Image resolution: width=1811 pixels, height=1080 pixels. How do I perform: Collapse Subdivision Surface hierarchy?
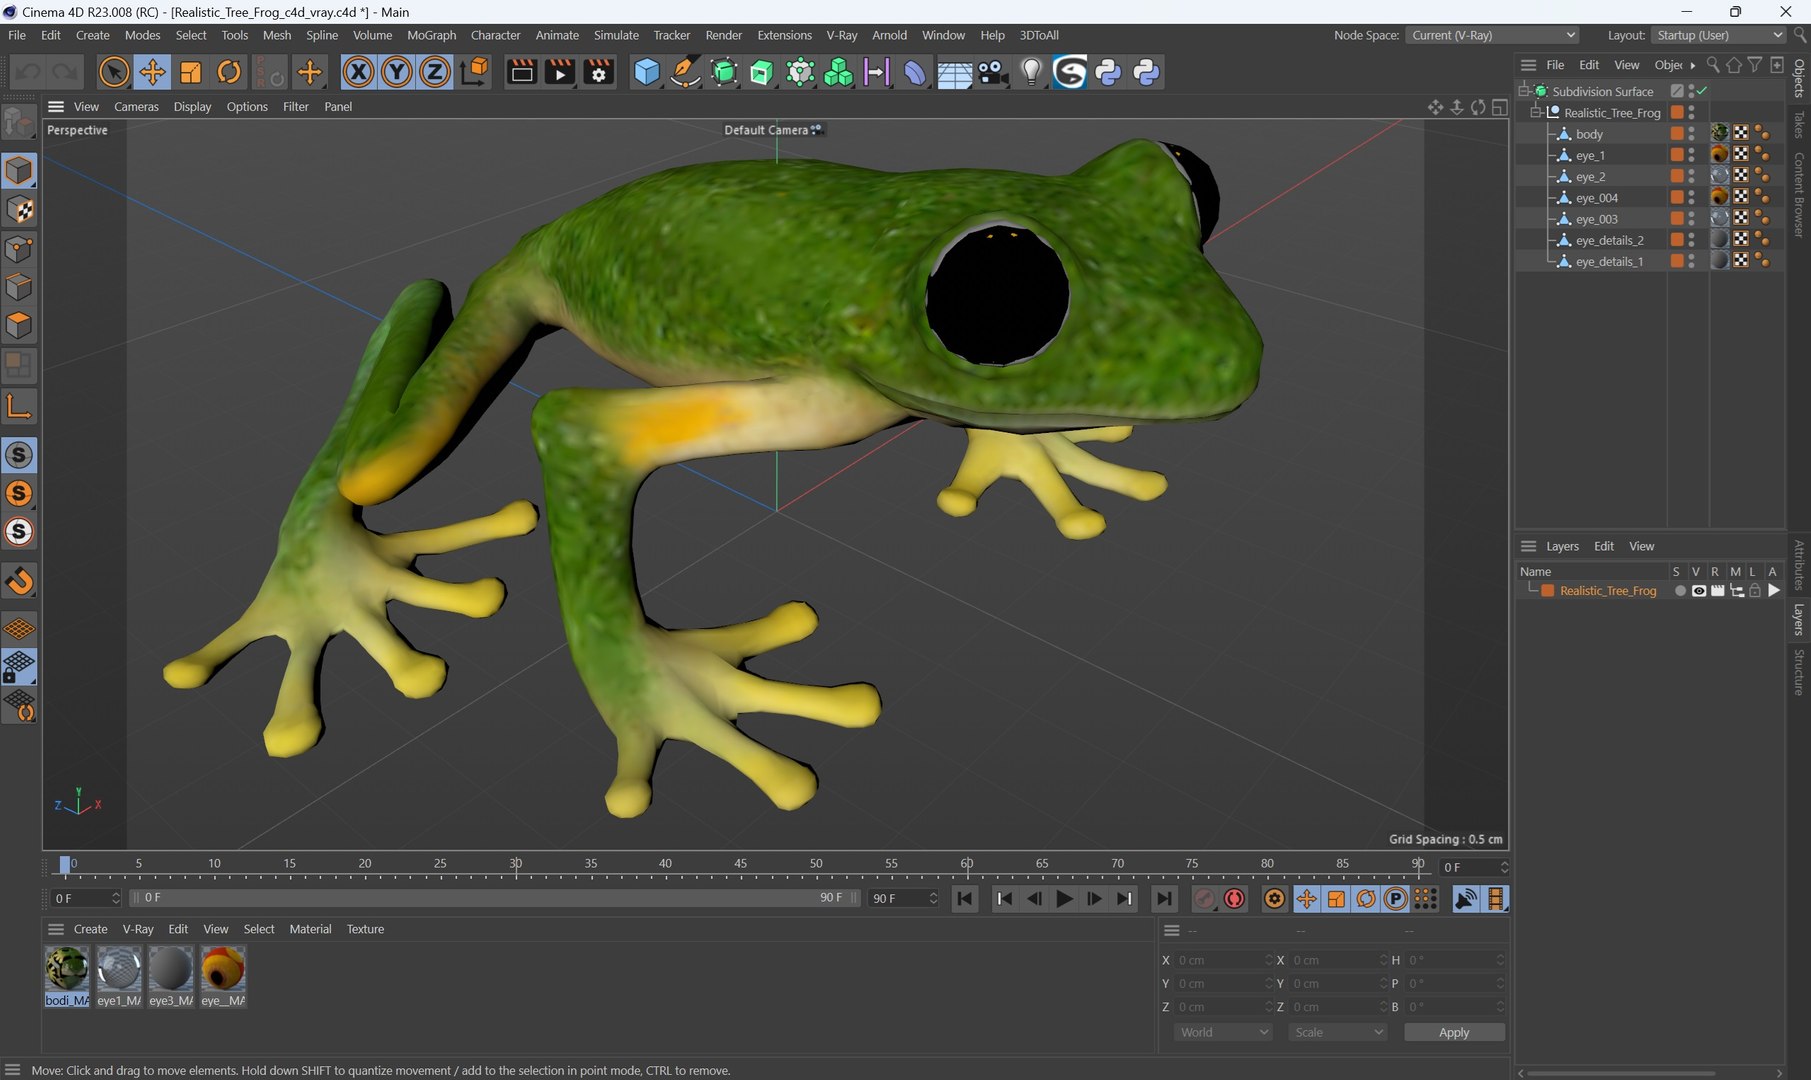tap(1524, 91)
